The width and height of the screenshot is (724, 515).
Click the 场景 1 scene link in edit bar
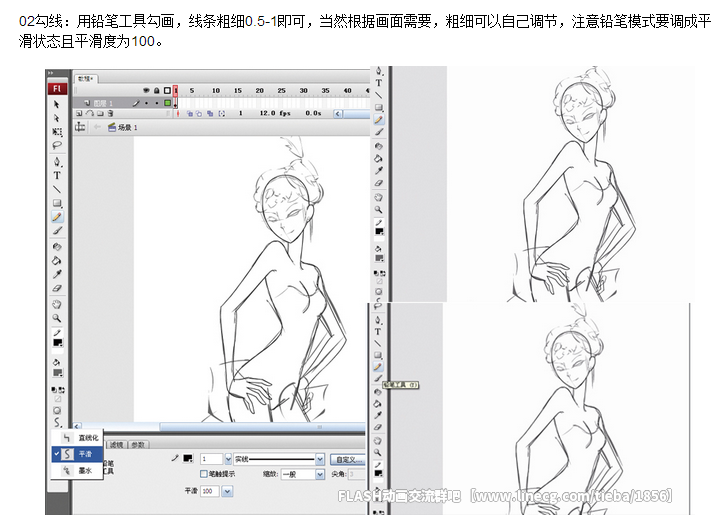click(x=123, y=127)
